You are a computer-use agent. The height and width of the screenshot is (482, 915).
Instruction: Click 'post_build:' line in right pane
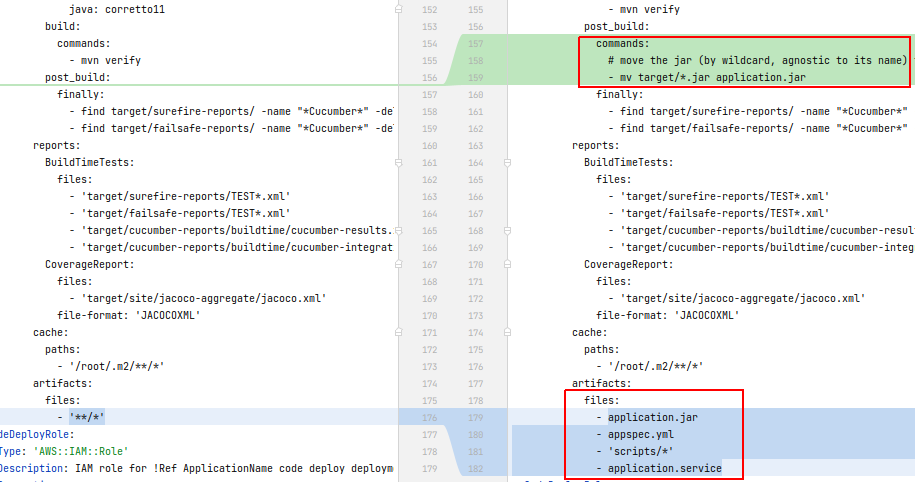pyautogui.click(x=616, y=26)
